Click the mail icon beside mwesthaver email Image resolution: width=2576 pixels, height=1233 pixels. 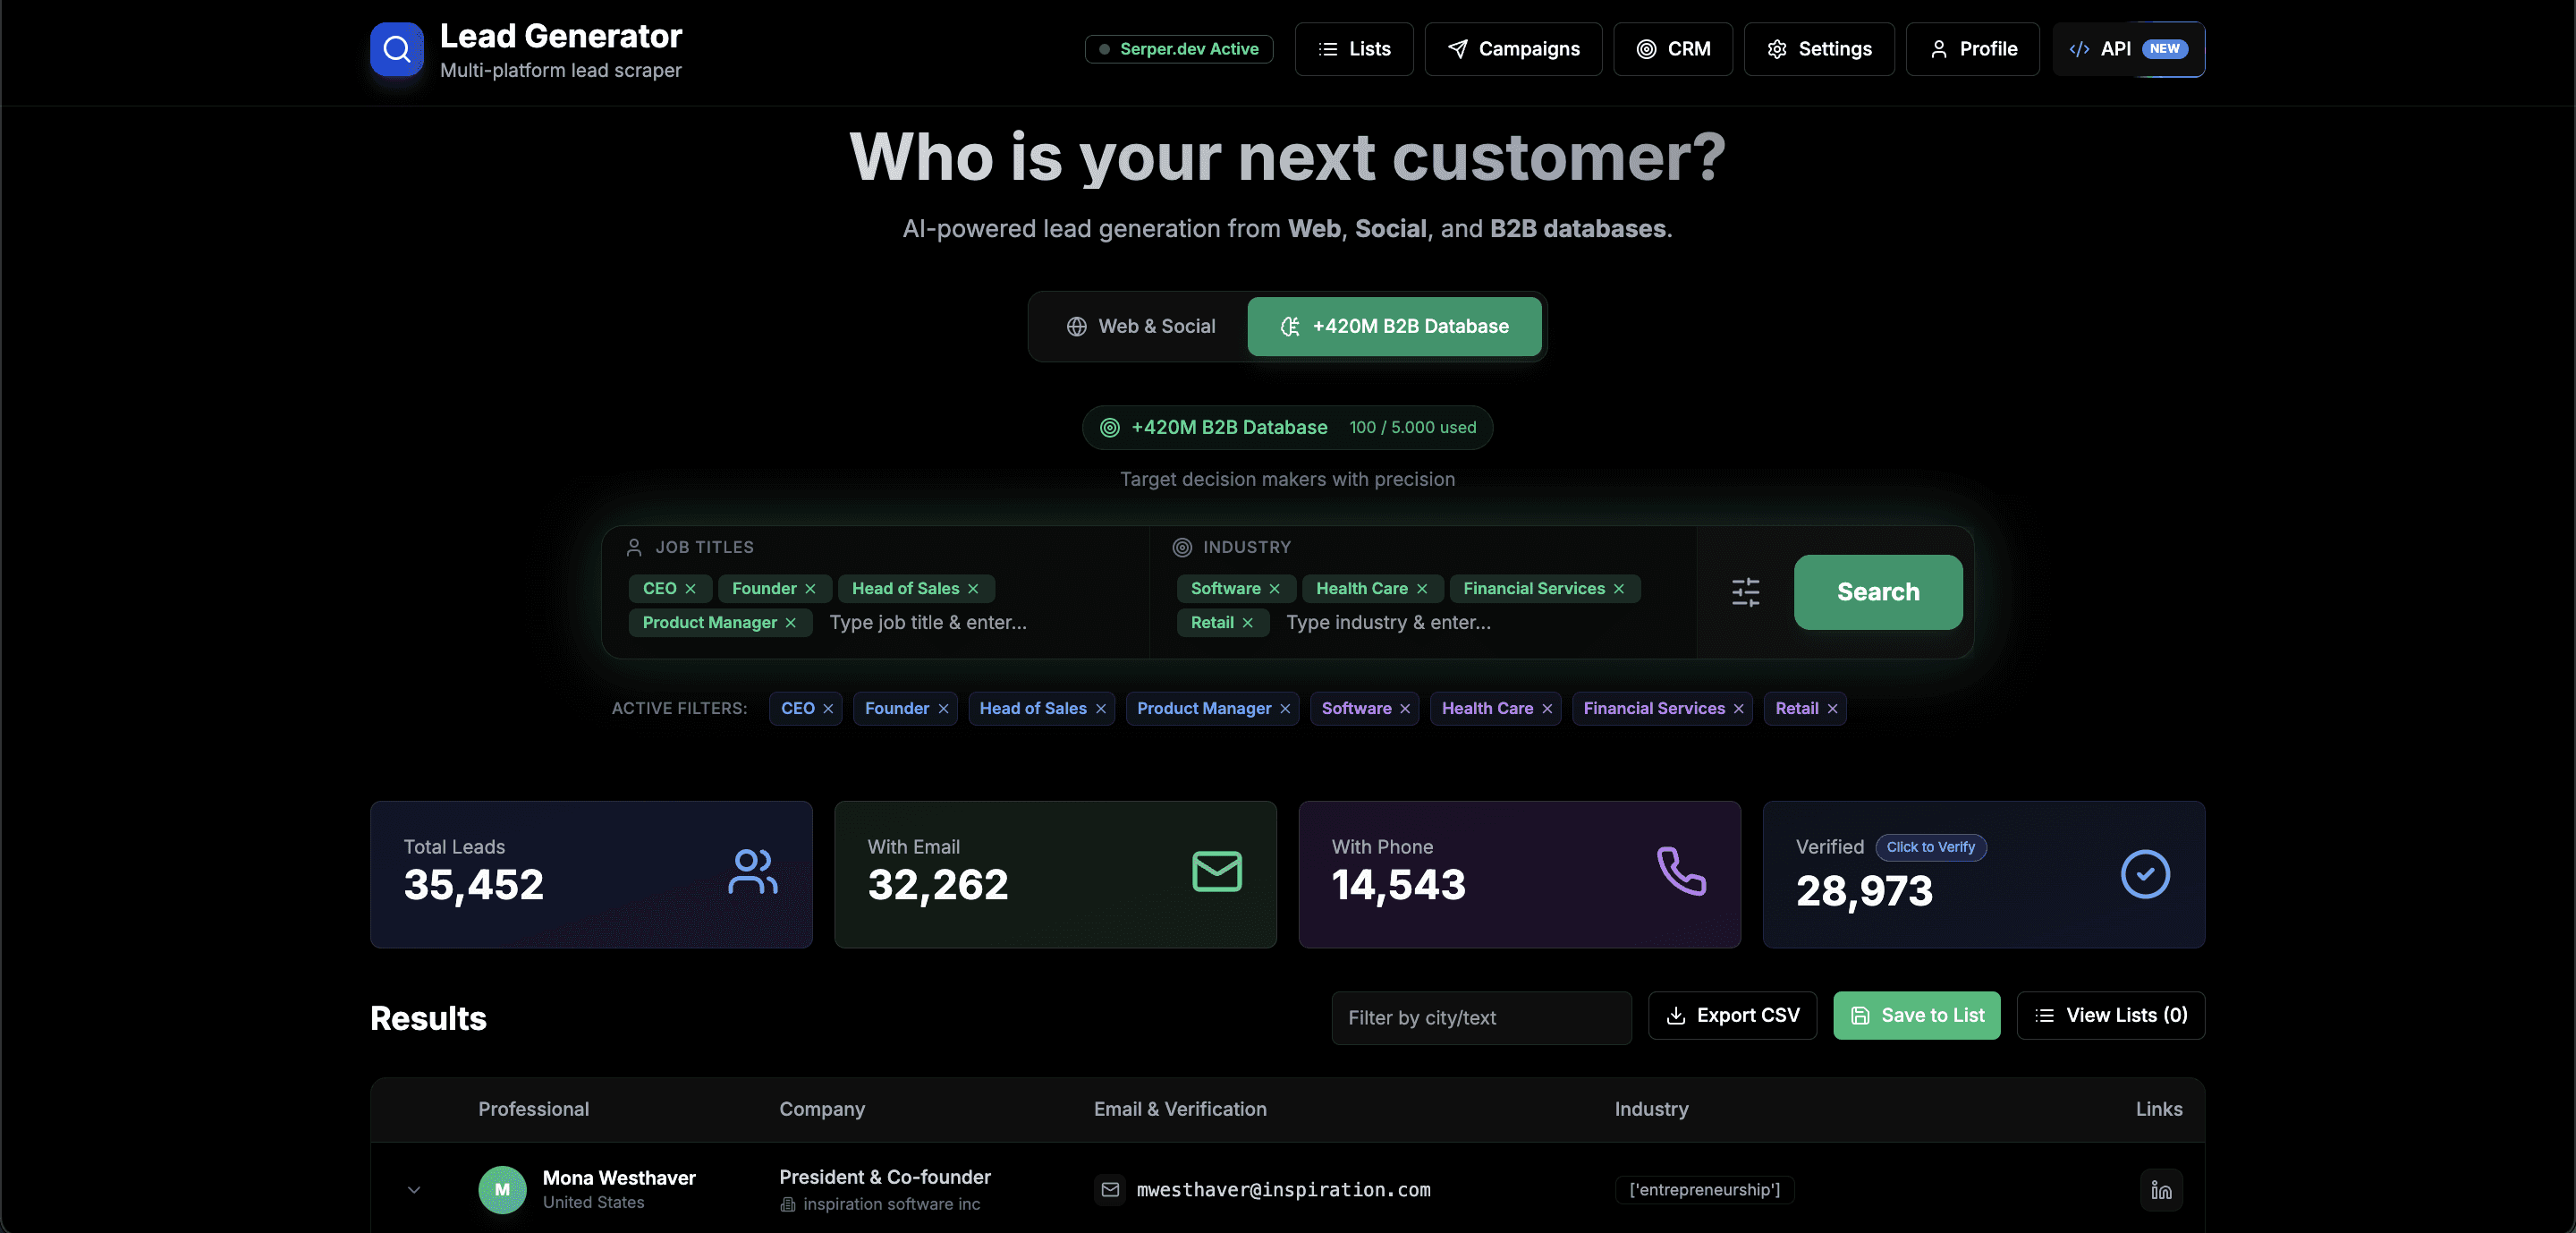click(1109, 1190)
